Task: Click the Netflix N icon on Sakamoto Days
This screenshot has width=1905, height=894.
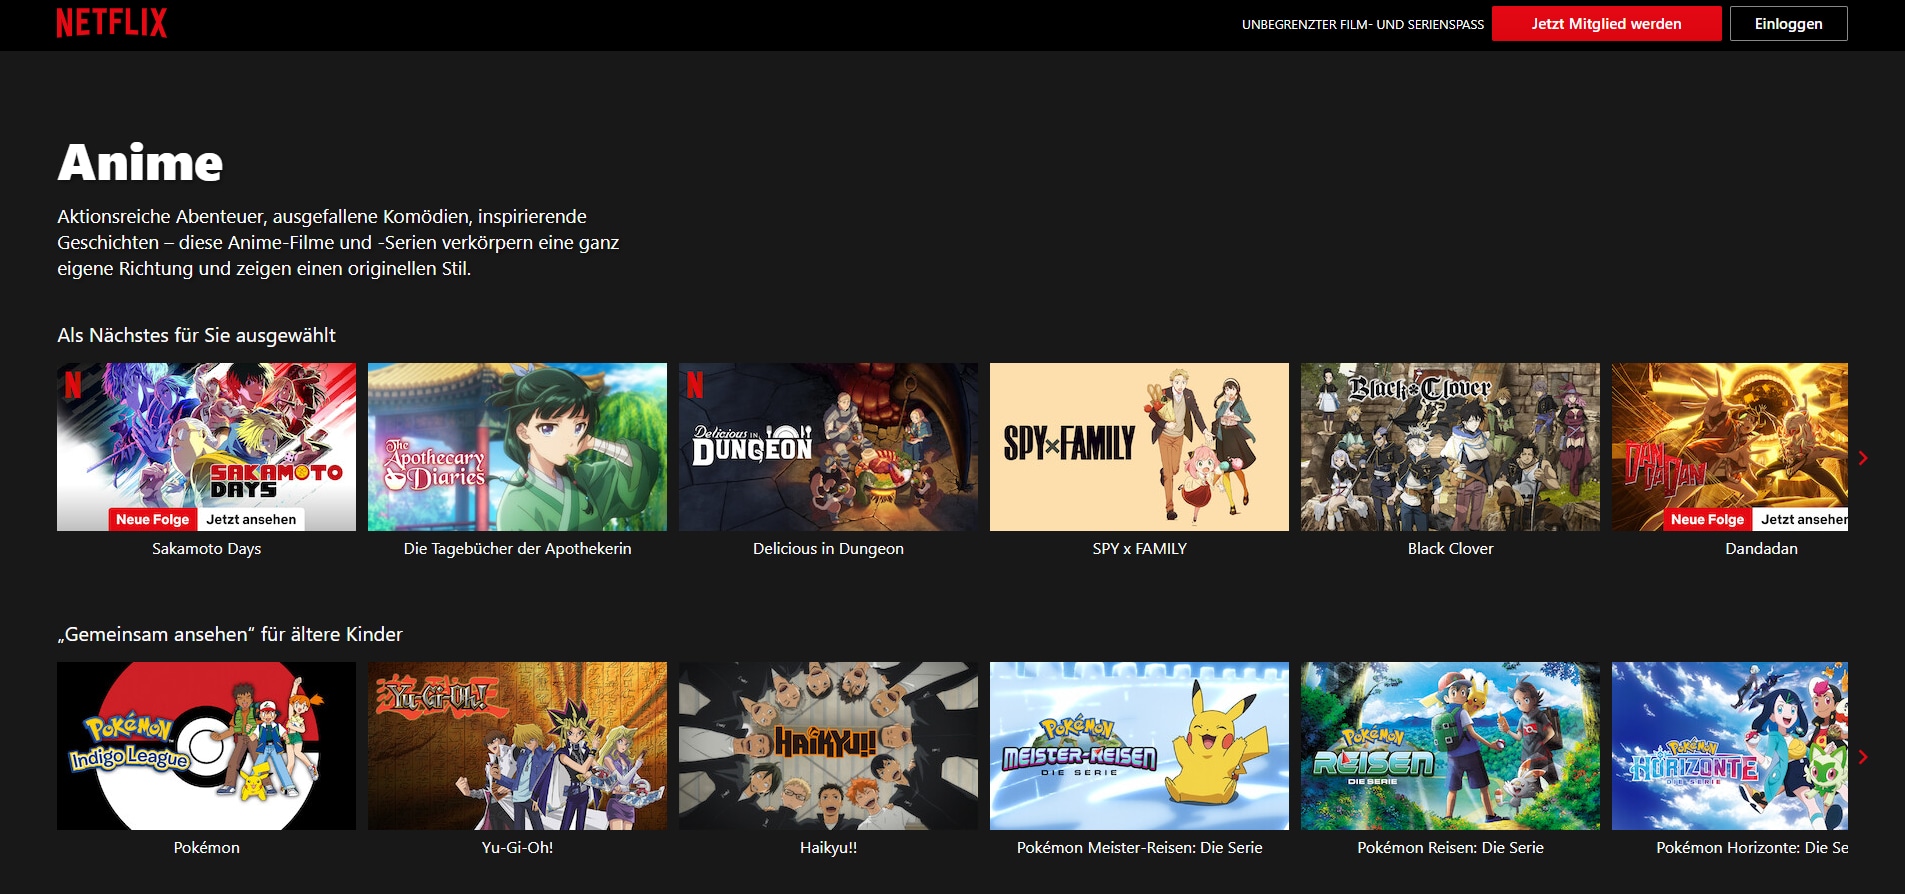Action: [x=72, y=385]
